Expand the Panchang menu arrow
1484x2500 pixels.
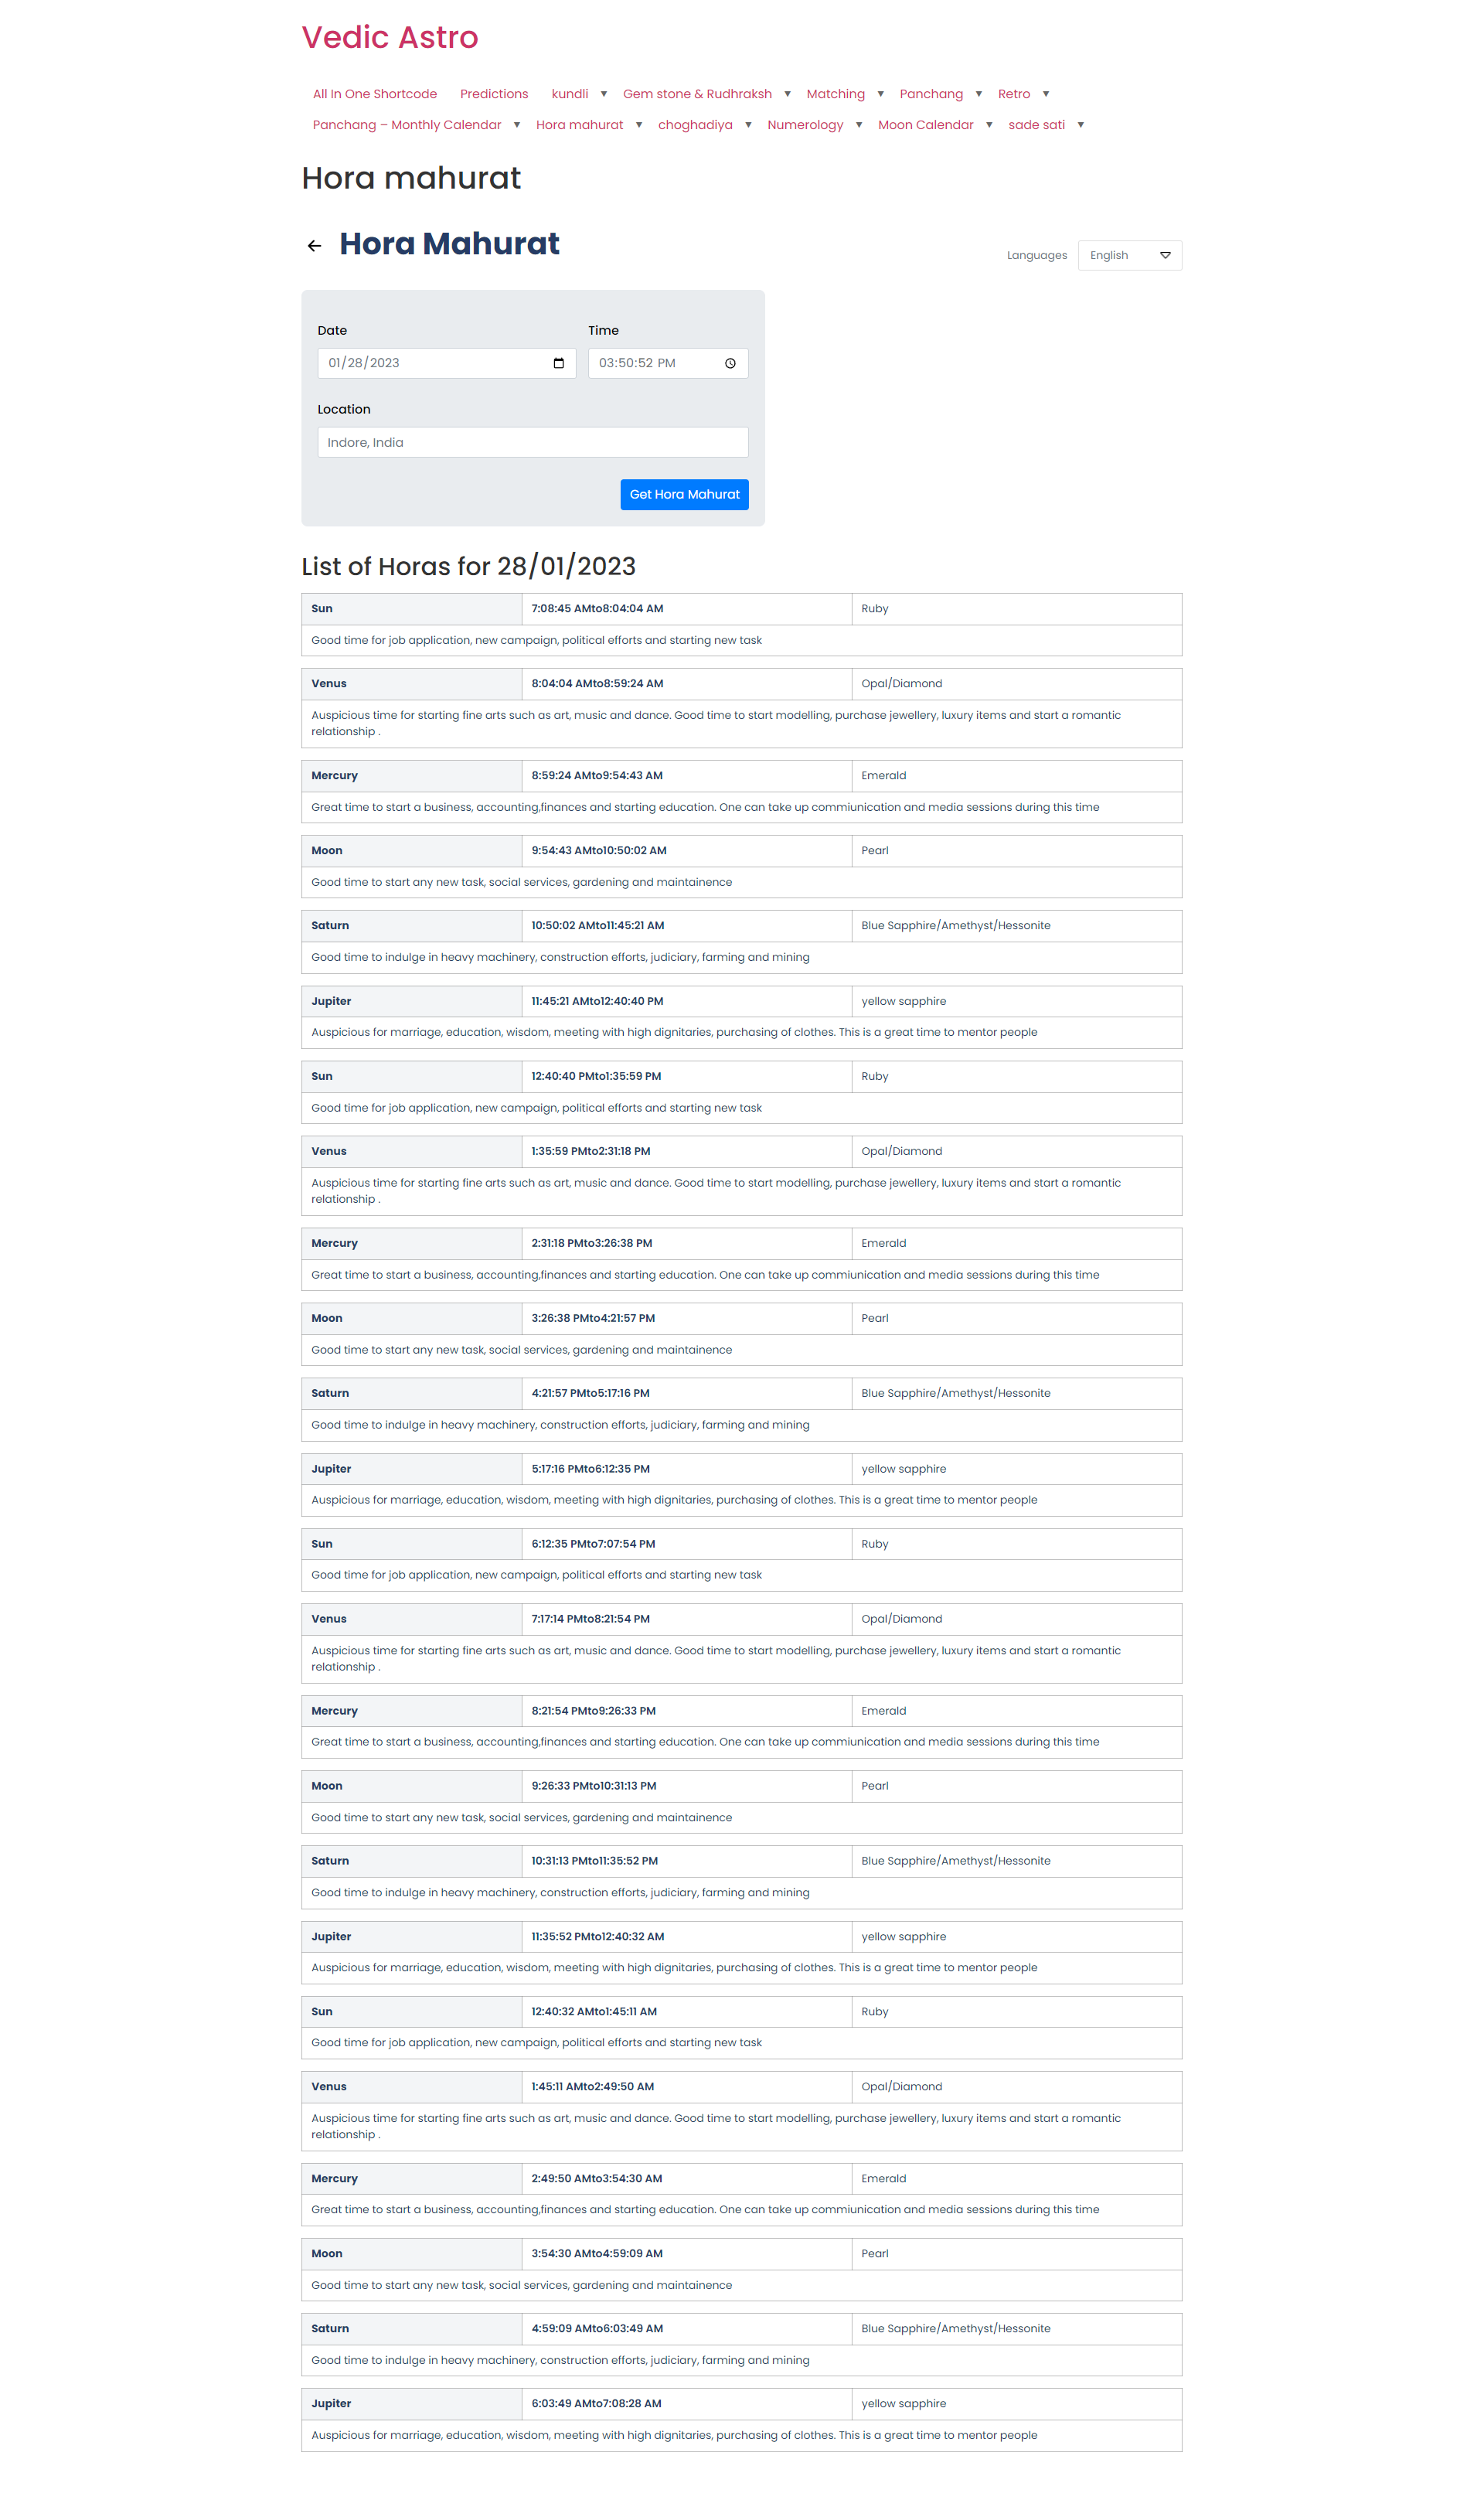[979, 94]
